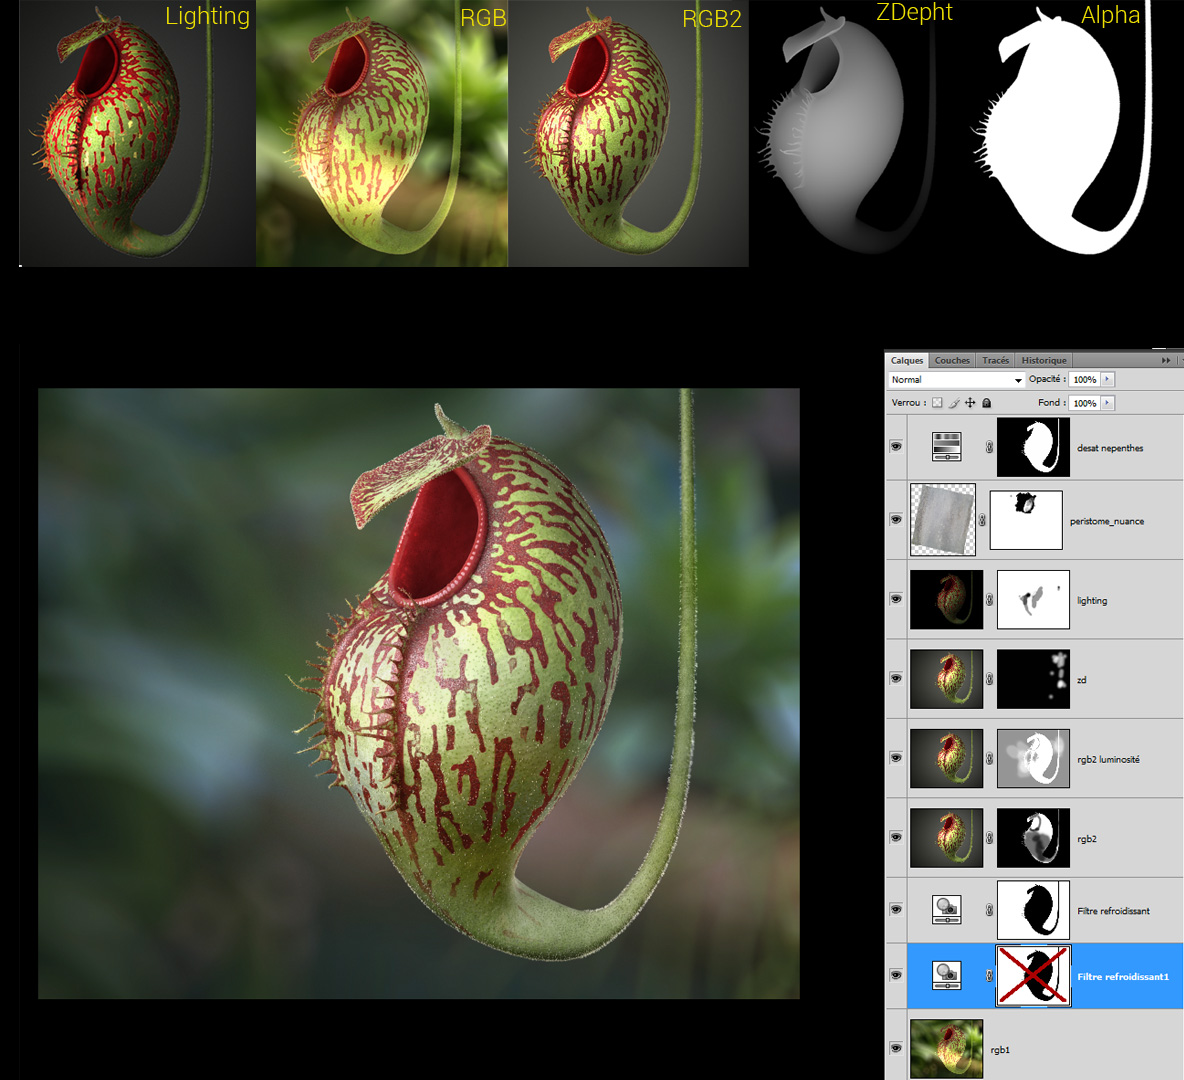The height and width of the screenshot is (1080, 1184).
Task: Click the 'zd' layer name
Action: (1081, 680)
